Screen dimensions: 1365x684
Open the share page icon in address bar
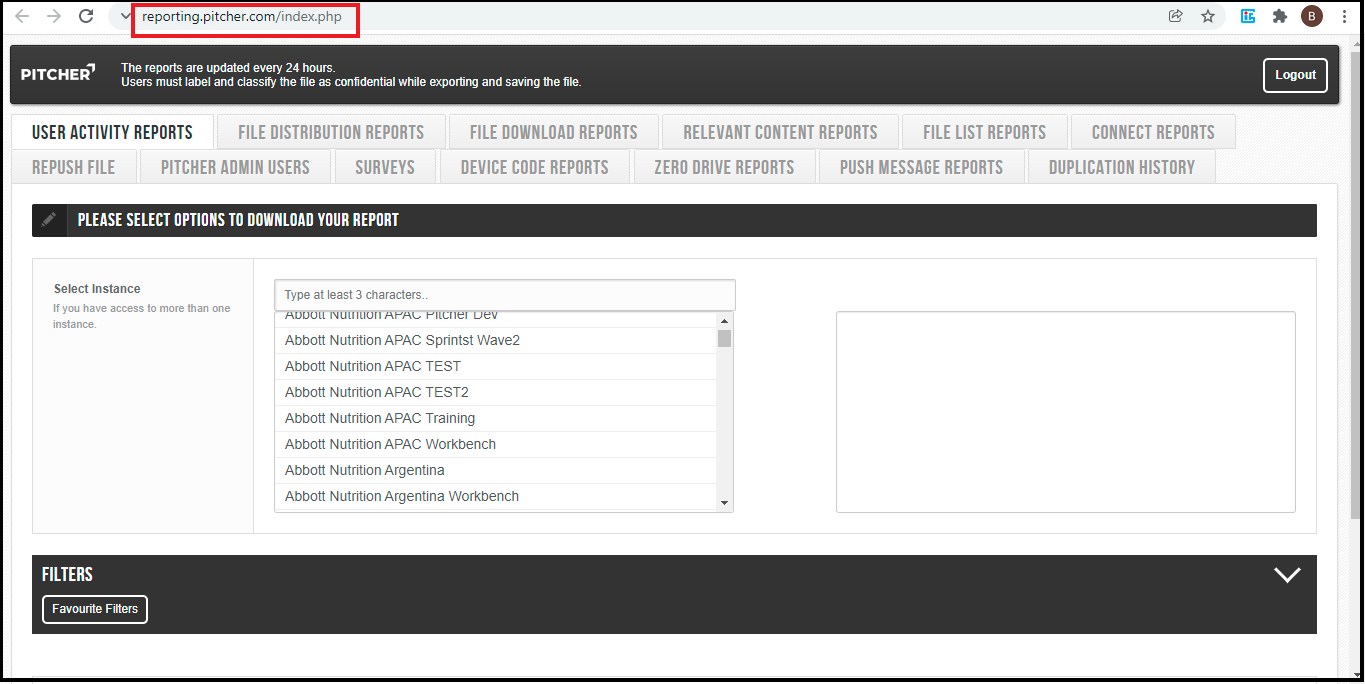[x=1175, y=16]
